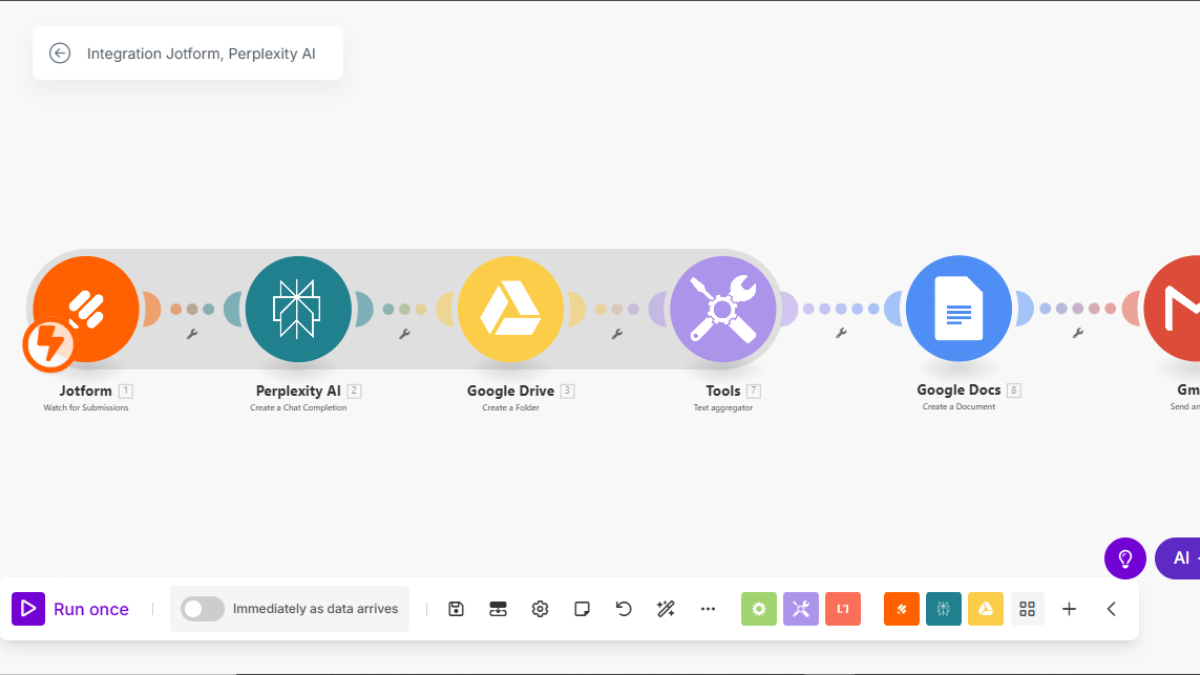Screen dimensions: 1200x675
Task: Click the 'Watch for Submissions' caption
Action: [x=86, y=408]
